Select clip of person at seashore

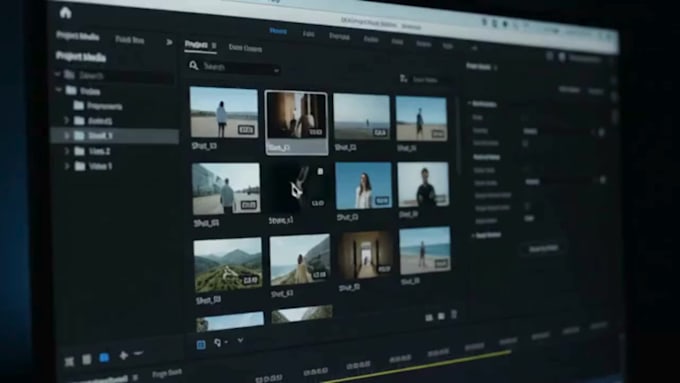(425, 251)
